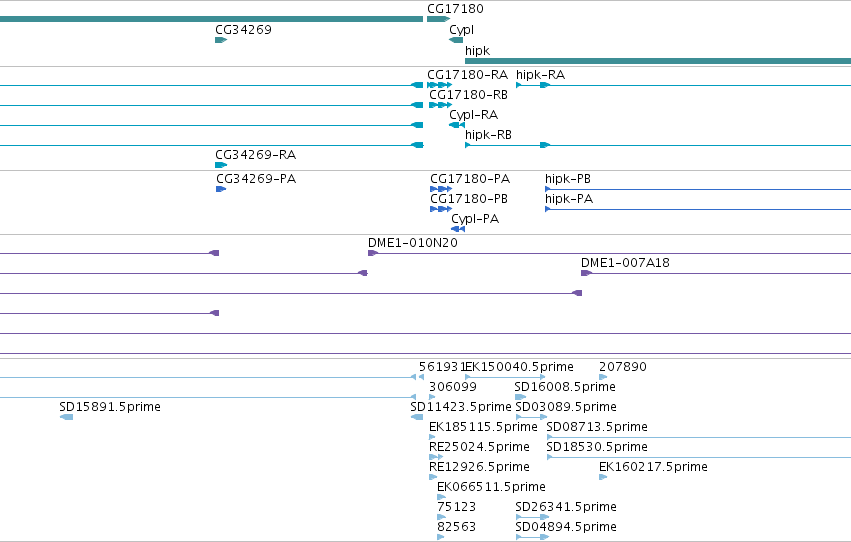Select the DME1-010N20 clone start glyph
This screenshot has height=542, width=851.
[373, 253]
